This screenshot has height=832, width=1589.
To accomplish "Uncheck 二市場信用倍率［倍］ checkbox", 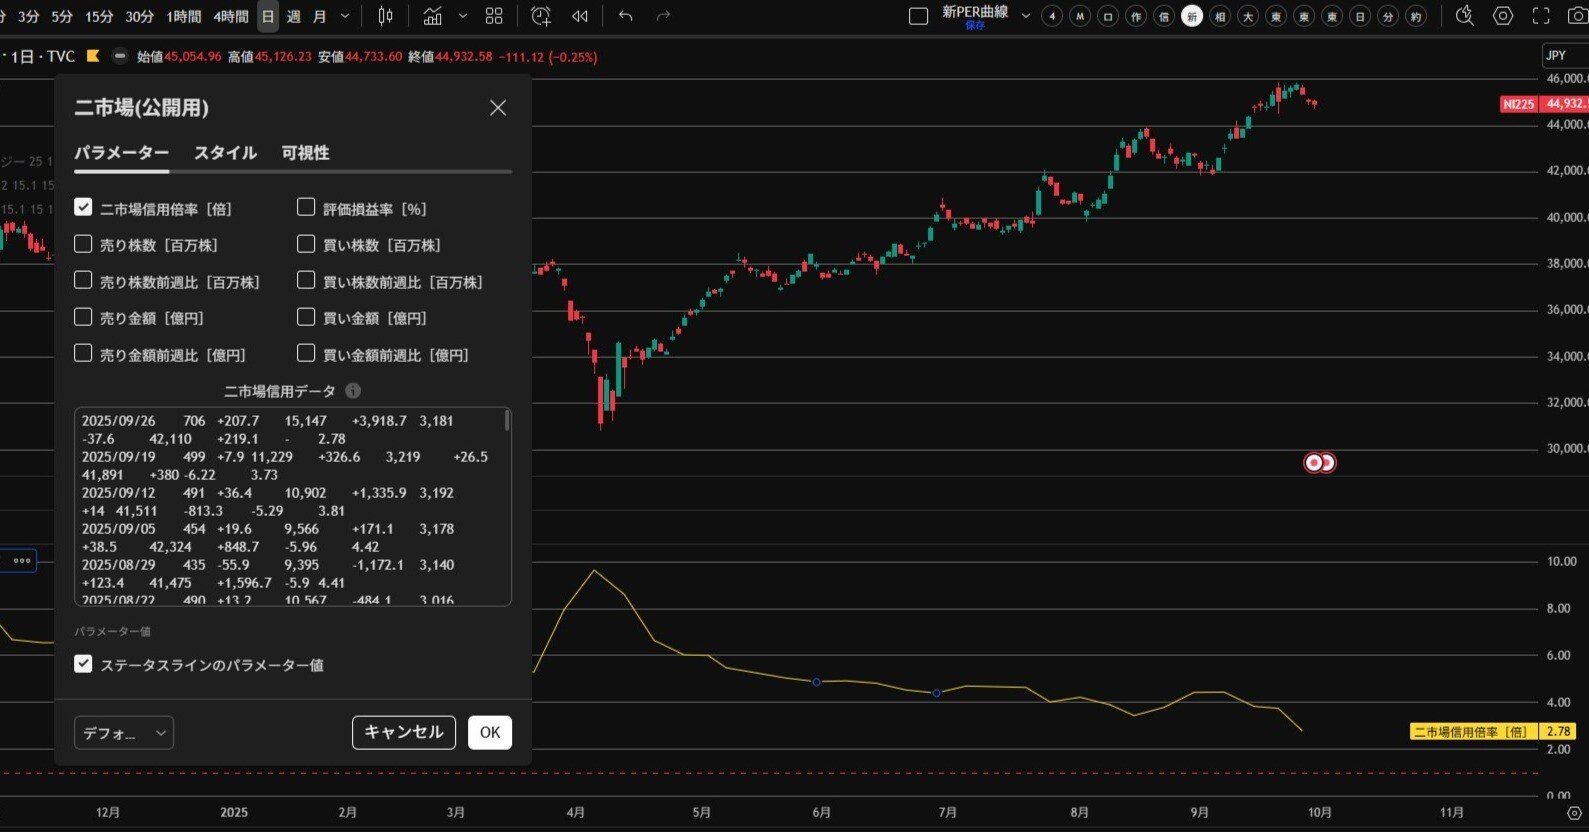I will pyautogui.click(x=83, y=207).
